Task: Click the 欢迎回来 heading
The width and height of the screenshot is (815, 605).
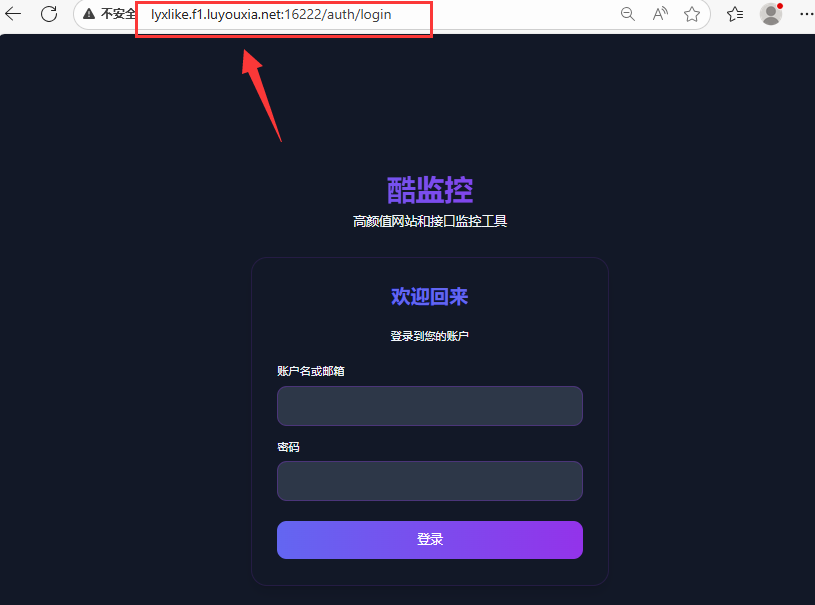Action: pos(429,297)
